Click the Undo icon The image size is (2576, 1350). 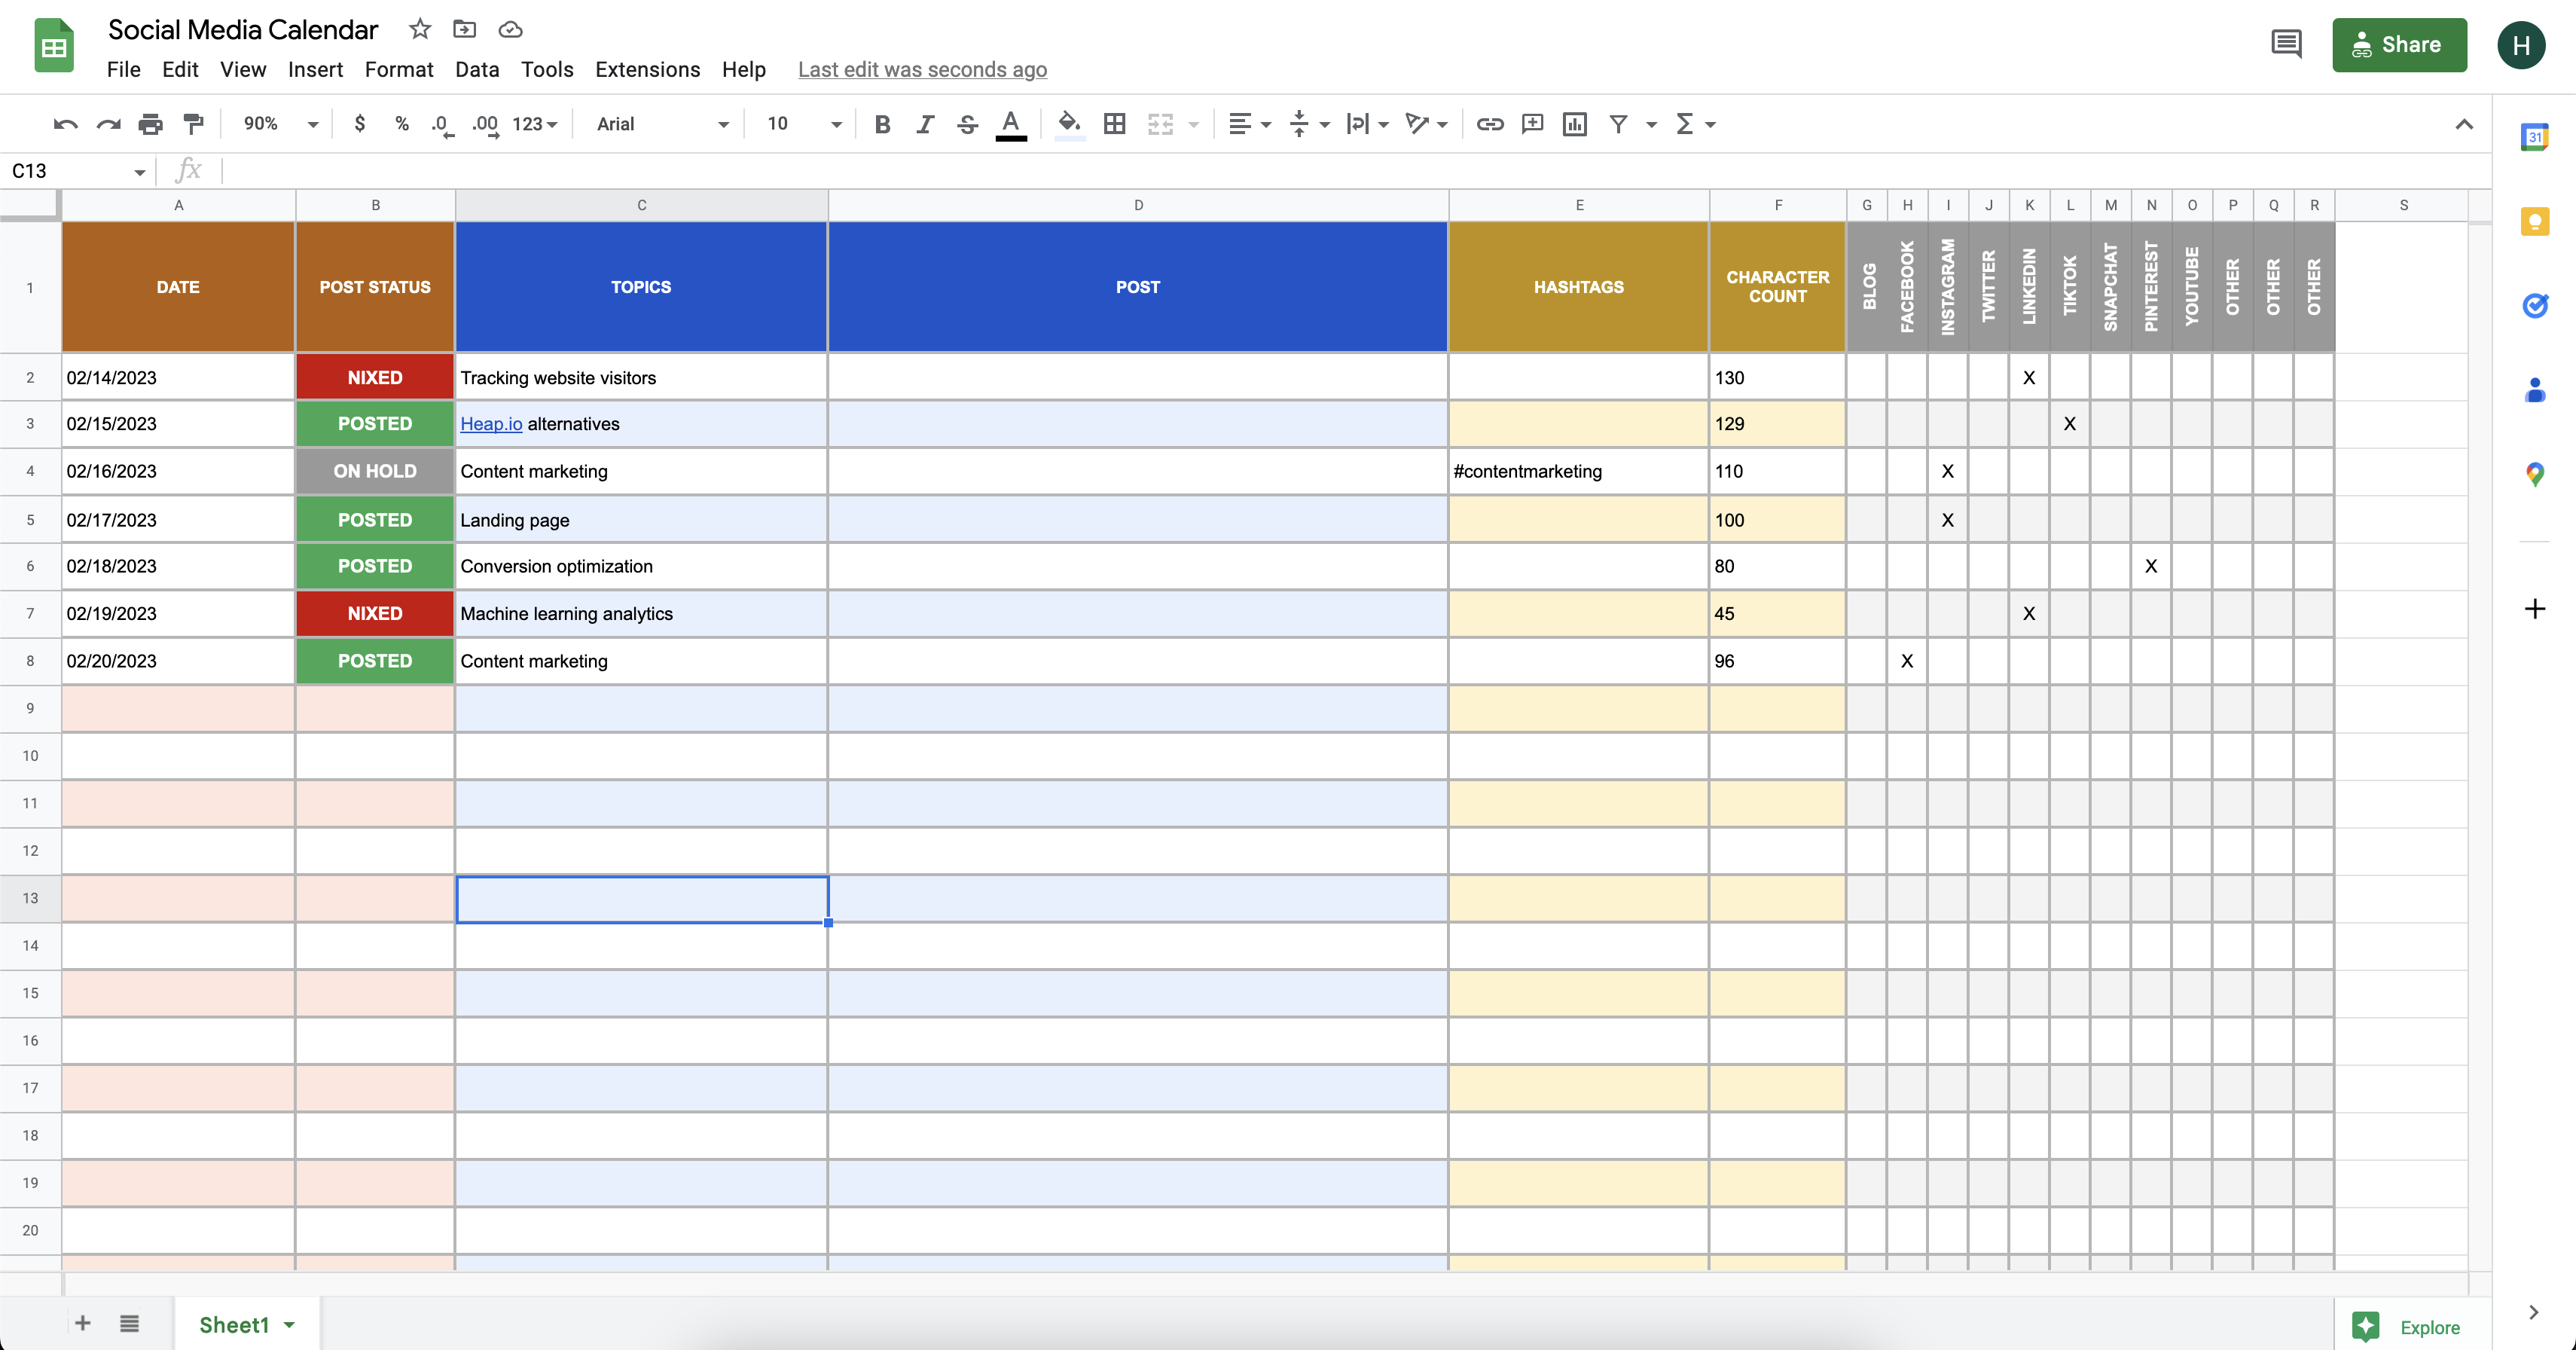coord(66,124)
